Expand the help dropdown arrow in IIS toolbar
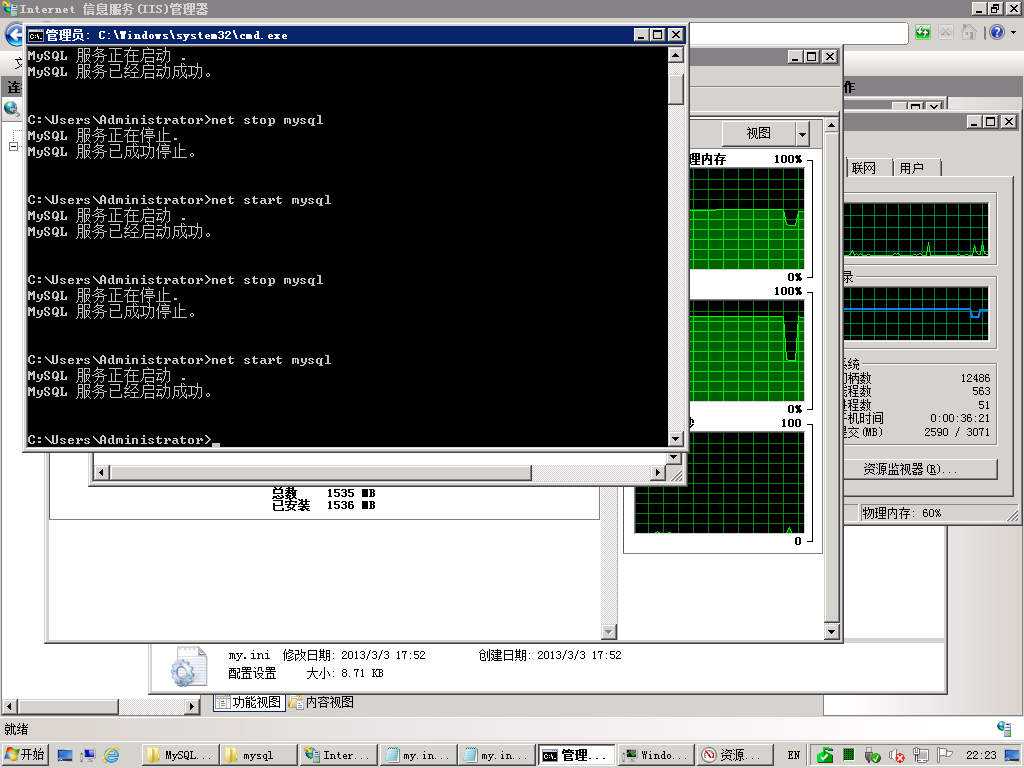The image size is (1024, 768). tap(1013, 32)
